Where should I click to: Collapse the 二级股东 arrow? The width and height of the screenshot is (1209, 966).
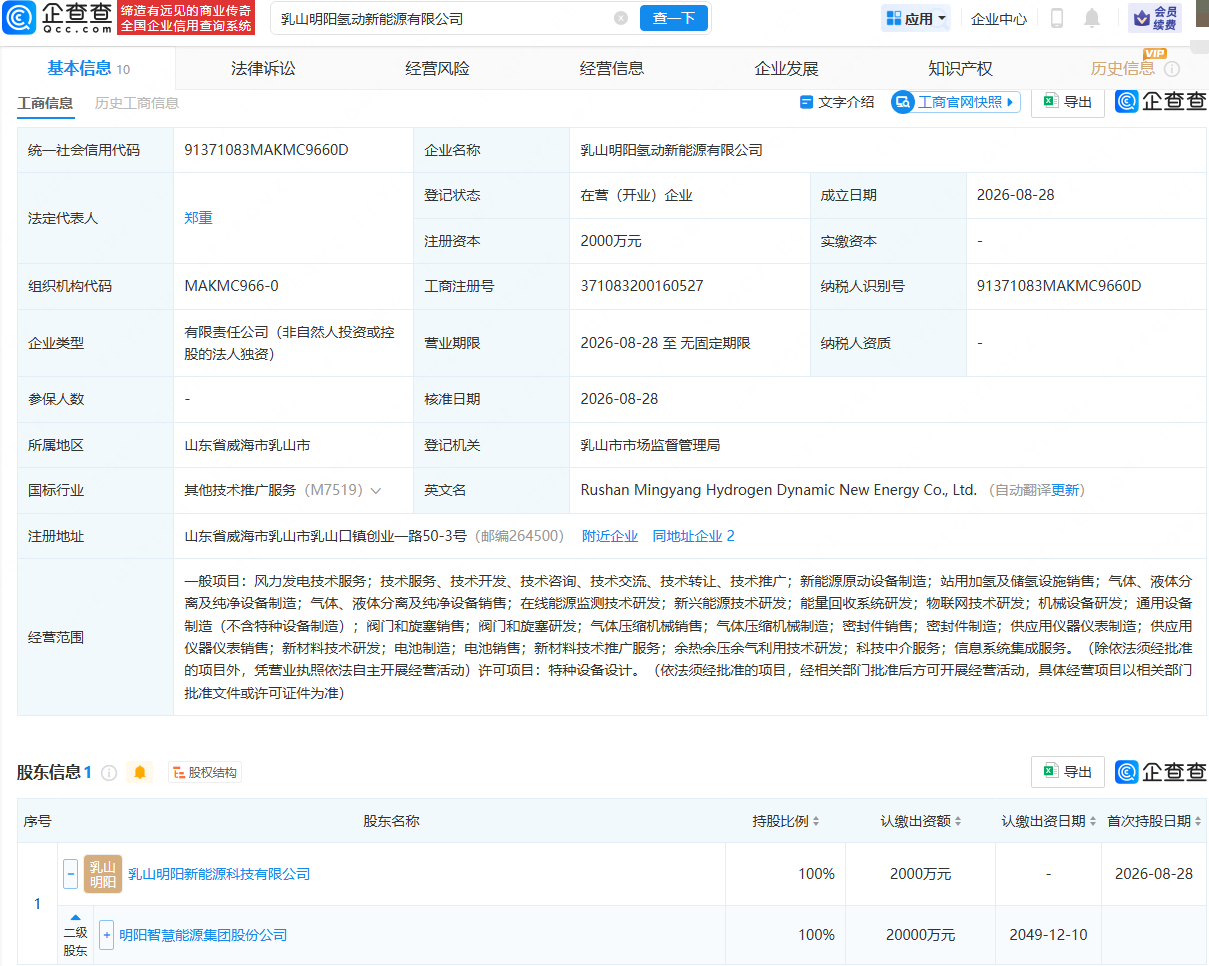click(x=75, y=916)
